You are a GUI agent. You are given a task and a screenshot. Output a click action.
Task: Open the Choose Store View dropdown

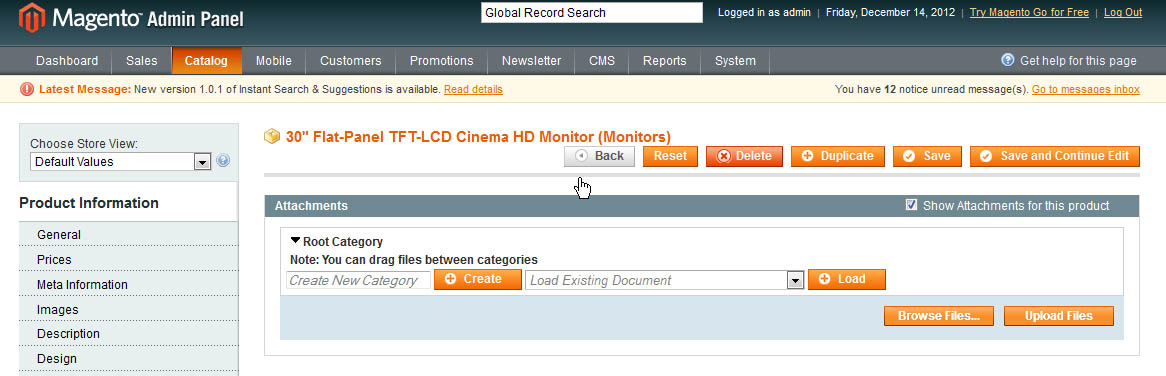pyautogui.click(x=121, y=161)
